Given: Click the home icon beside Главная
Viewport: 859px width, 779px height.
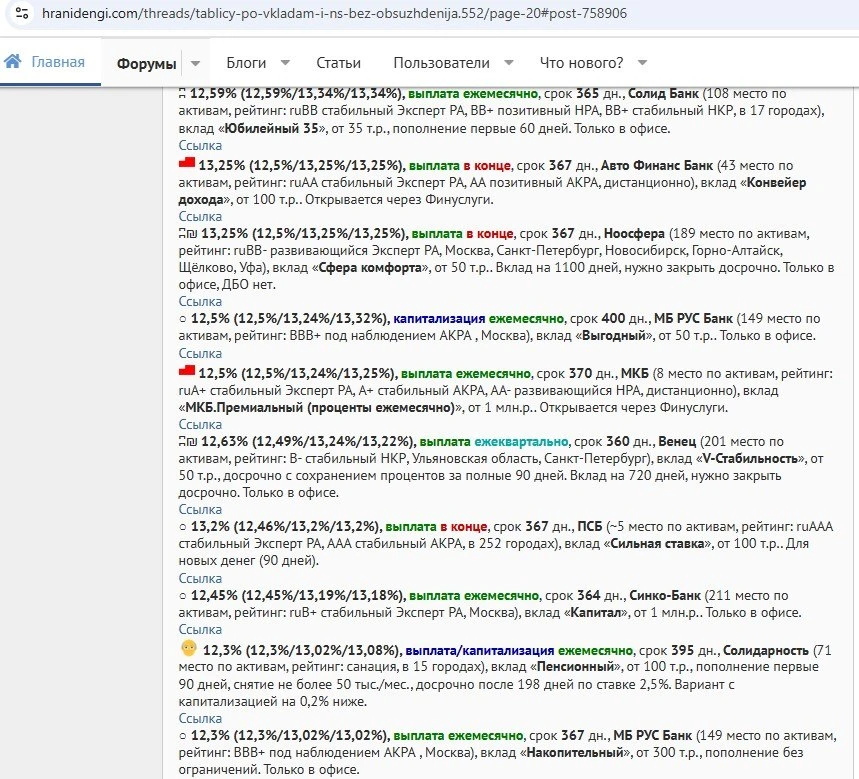Looking at the screenshot, I should point(13,61).
